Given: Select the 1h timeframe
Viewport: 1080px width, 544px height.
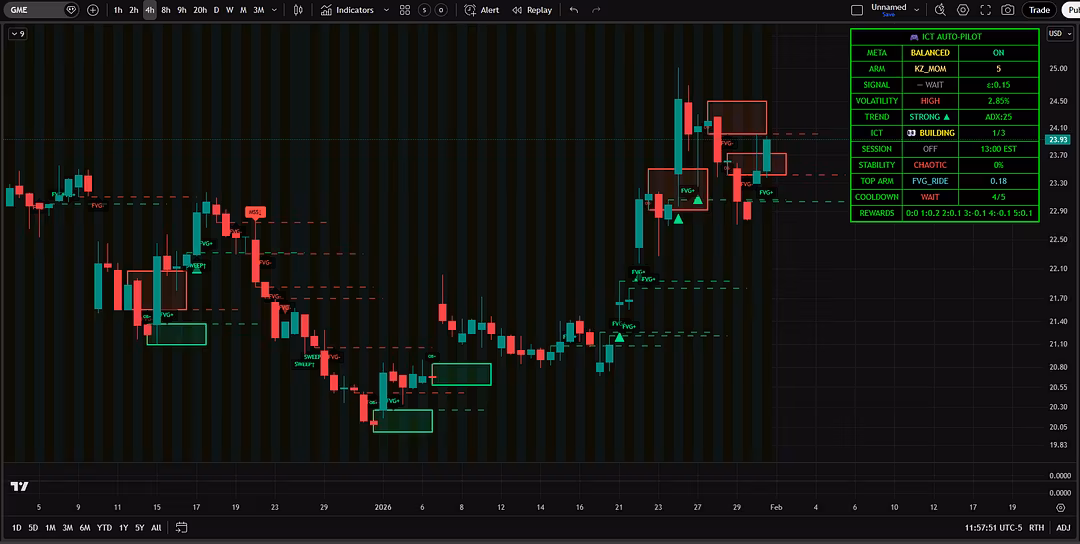Looking at the screenshot, I should pos(118,10).
